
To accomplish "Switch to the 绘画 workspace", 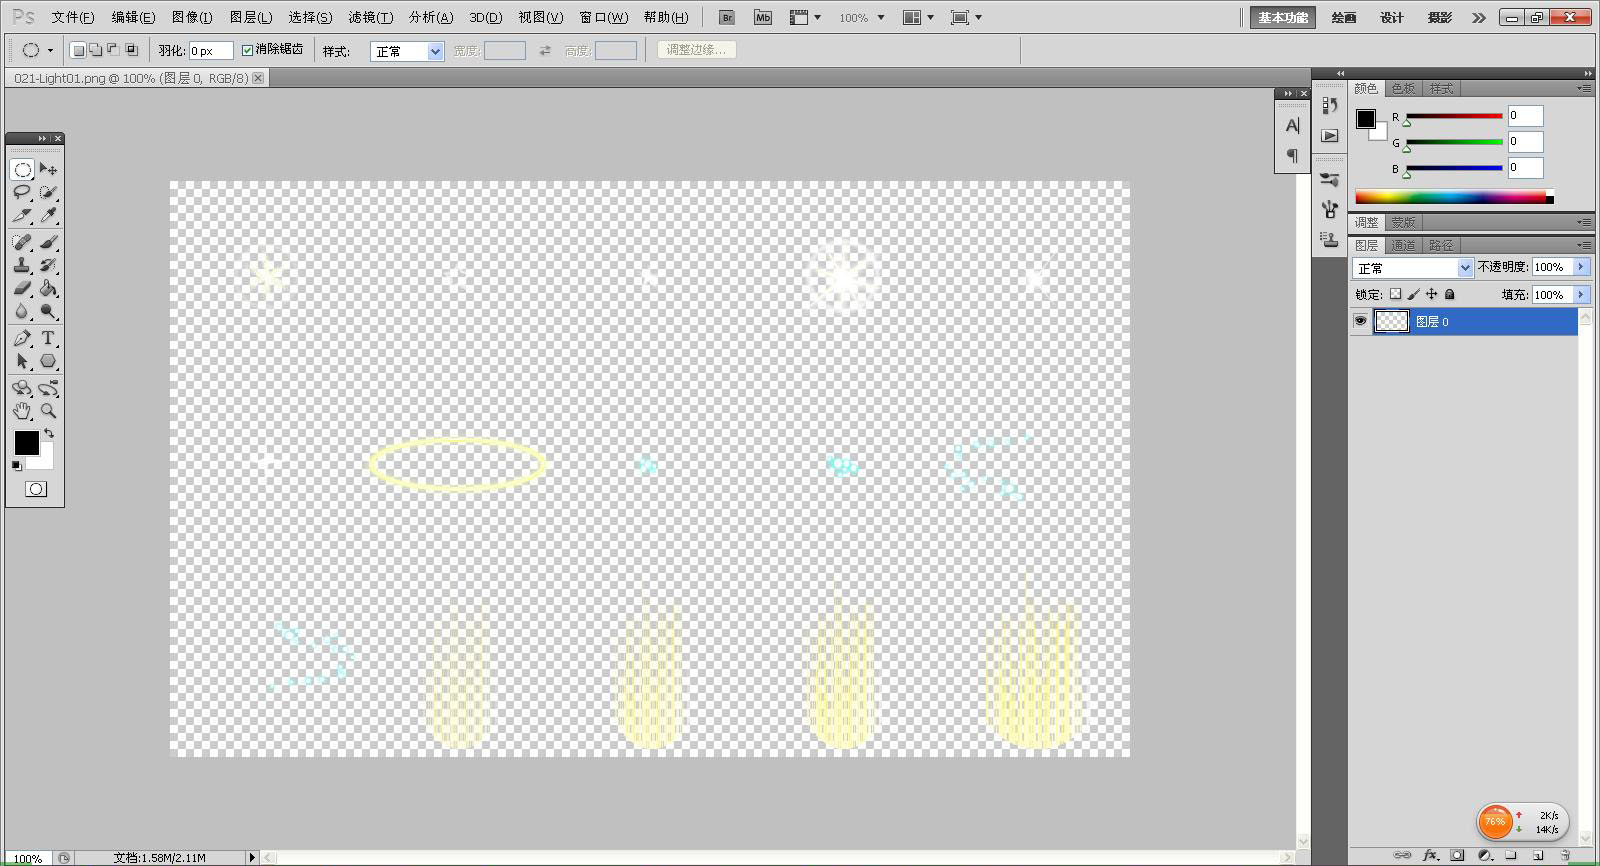I will (1344, 17).
